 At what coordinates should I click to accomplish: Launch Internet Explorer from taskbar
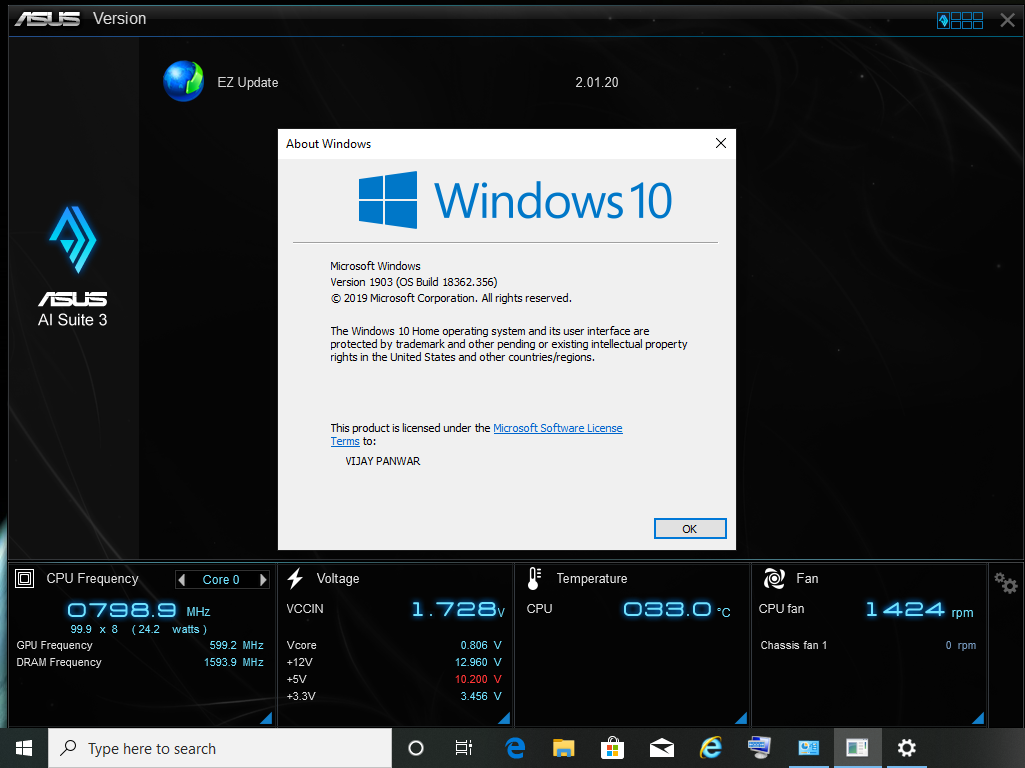pos(711,748)
